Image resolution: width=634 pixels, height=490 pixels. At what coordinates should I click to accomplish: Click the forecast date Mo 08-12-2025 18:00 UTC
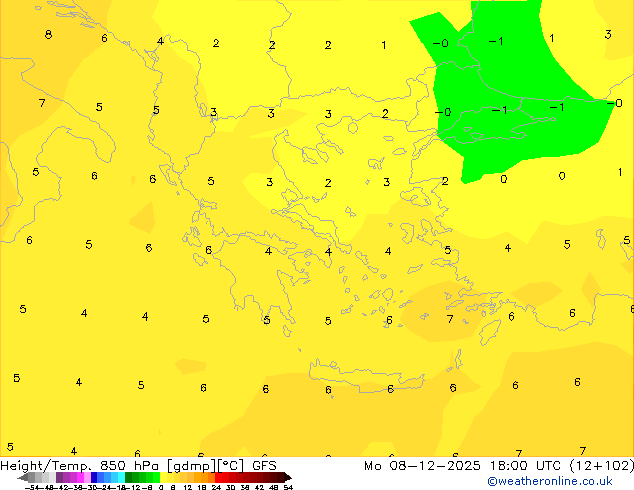(x=464, y=466)
